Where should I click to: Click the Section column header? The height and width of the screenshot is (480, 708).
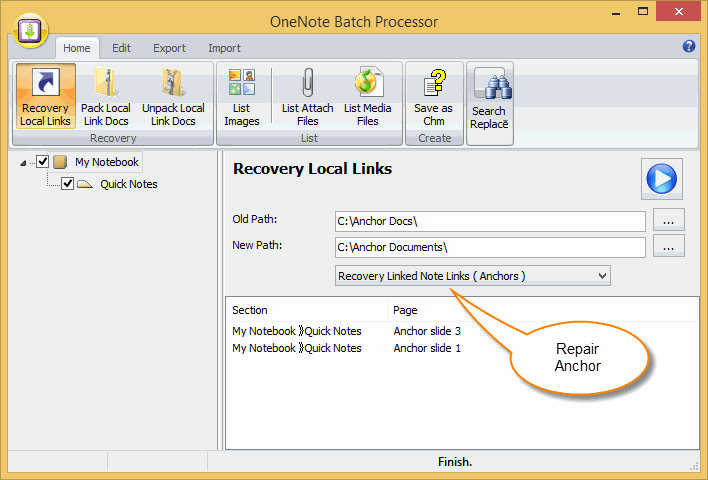[x=306, y=310]
